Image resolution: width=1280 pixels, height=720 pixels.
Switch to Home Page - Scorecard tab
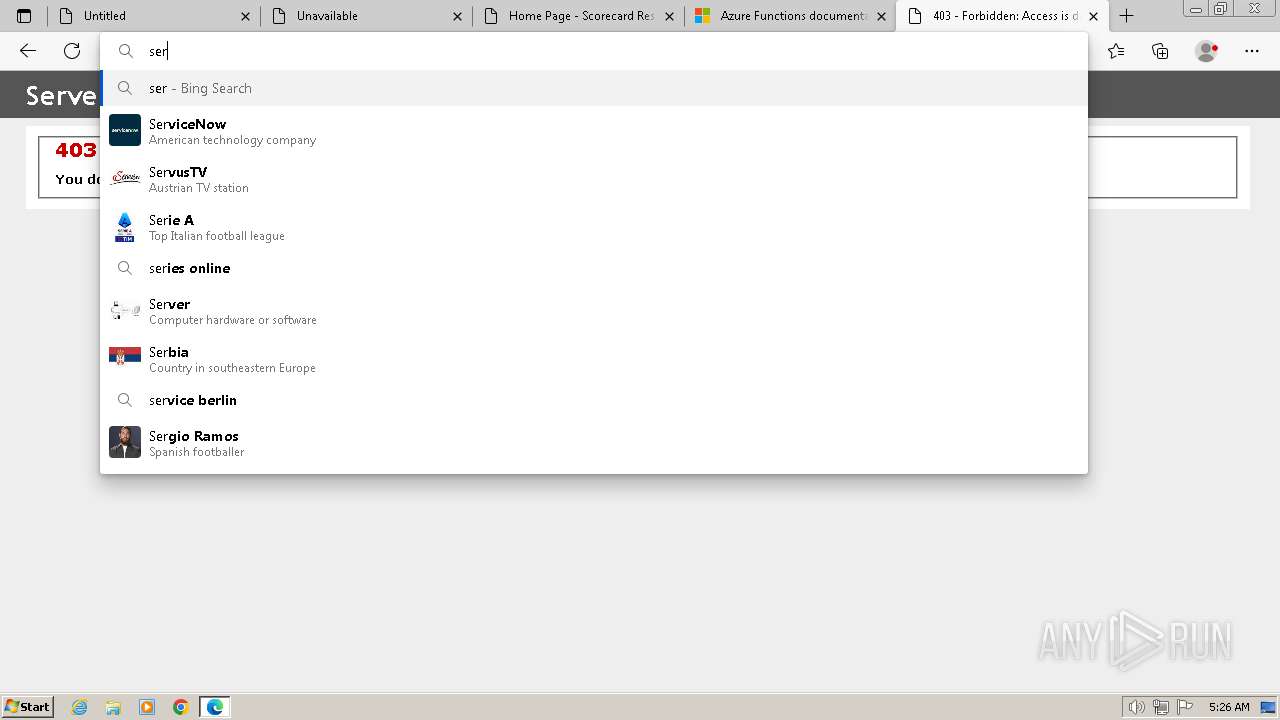tap(578, 16)
